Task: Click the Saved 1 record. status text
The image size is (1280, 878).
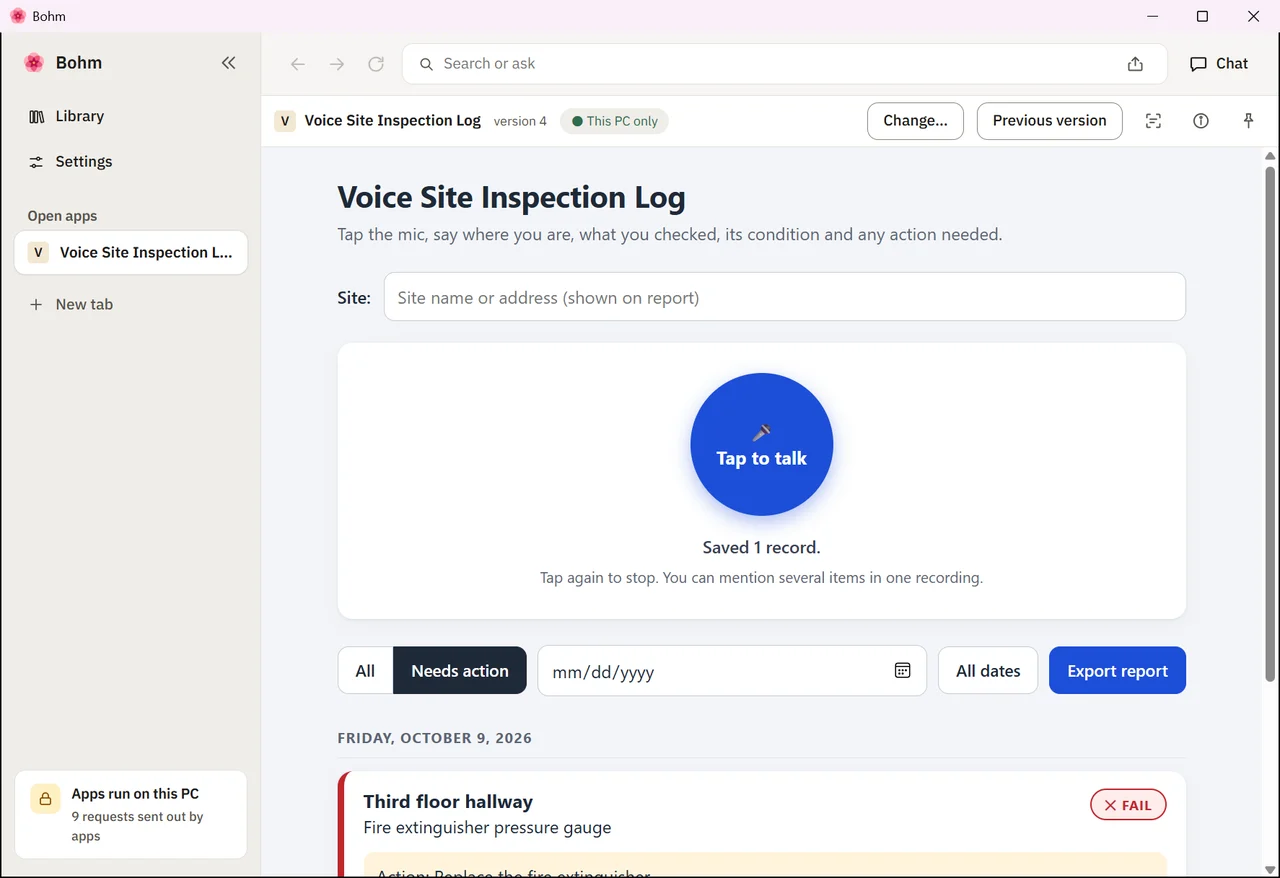Action: coord(762,547)
